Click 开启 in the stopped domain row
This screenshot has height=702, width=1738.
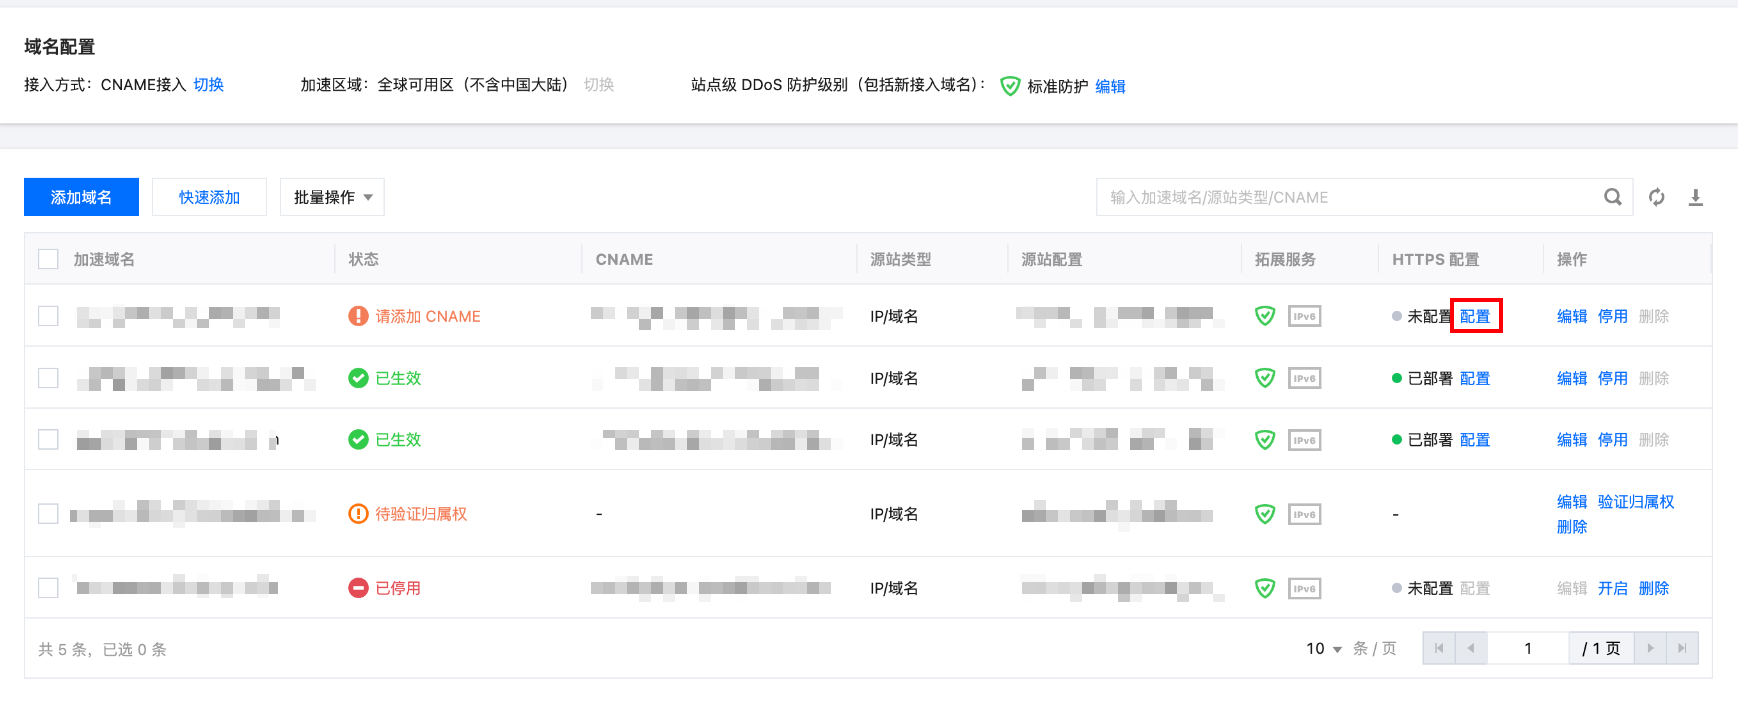coord(1612,588)
